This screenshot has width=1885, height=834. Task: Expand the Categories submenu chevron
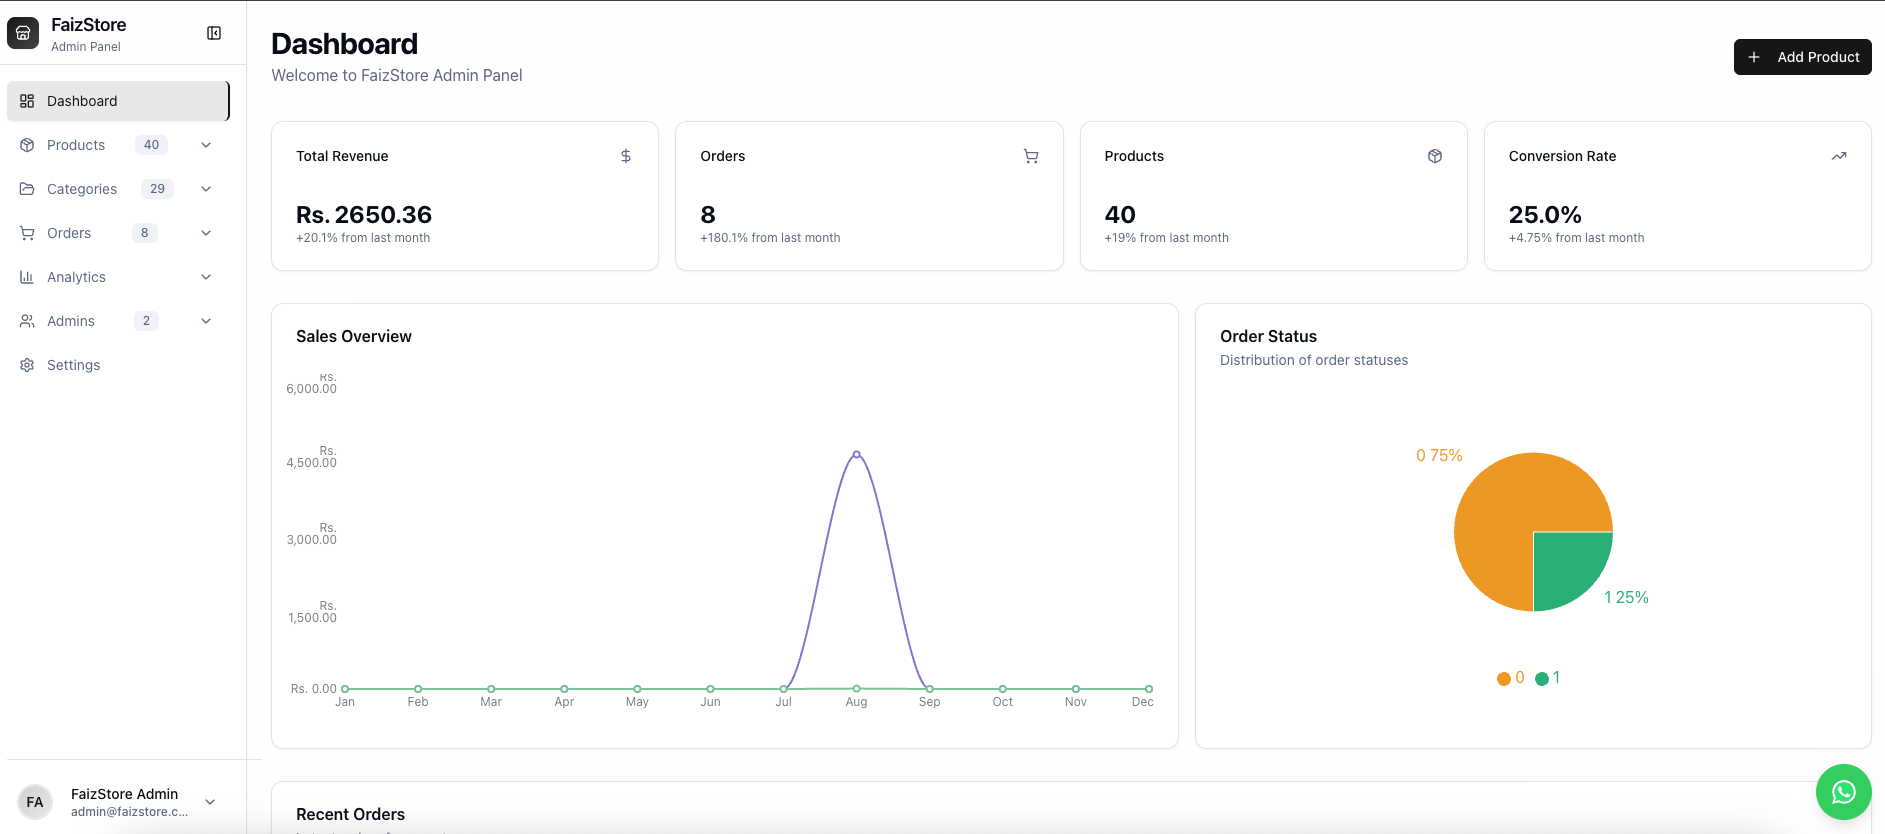[206, 189]
